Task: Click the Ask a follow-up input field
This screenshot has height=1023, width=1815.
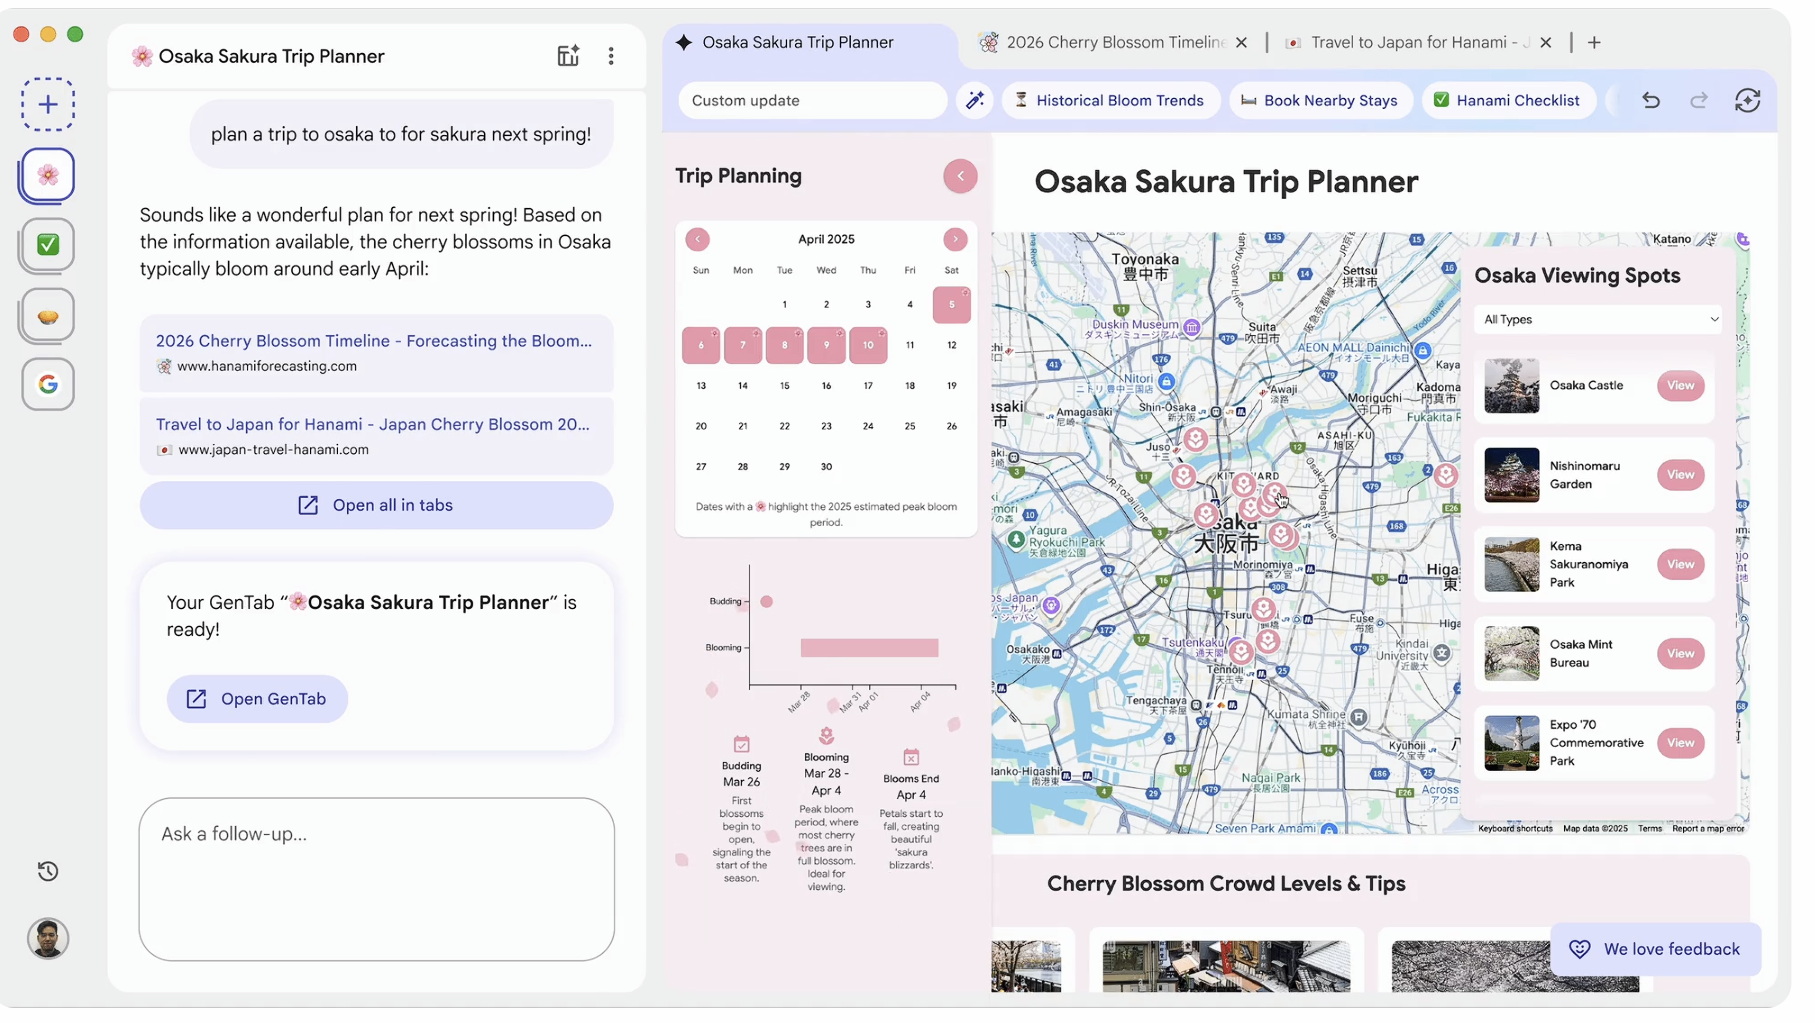Action: click(376, 878)
